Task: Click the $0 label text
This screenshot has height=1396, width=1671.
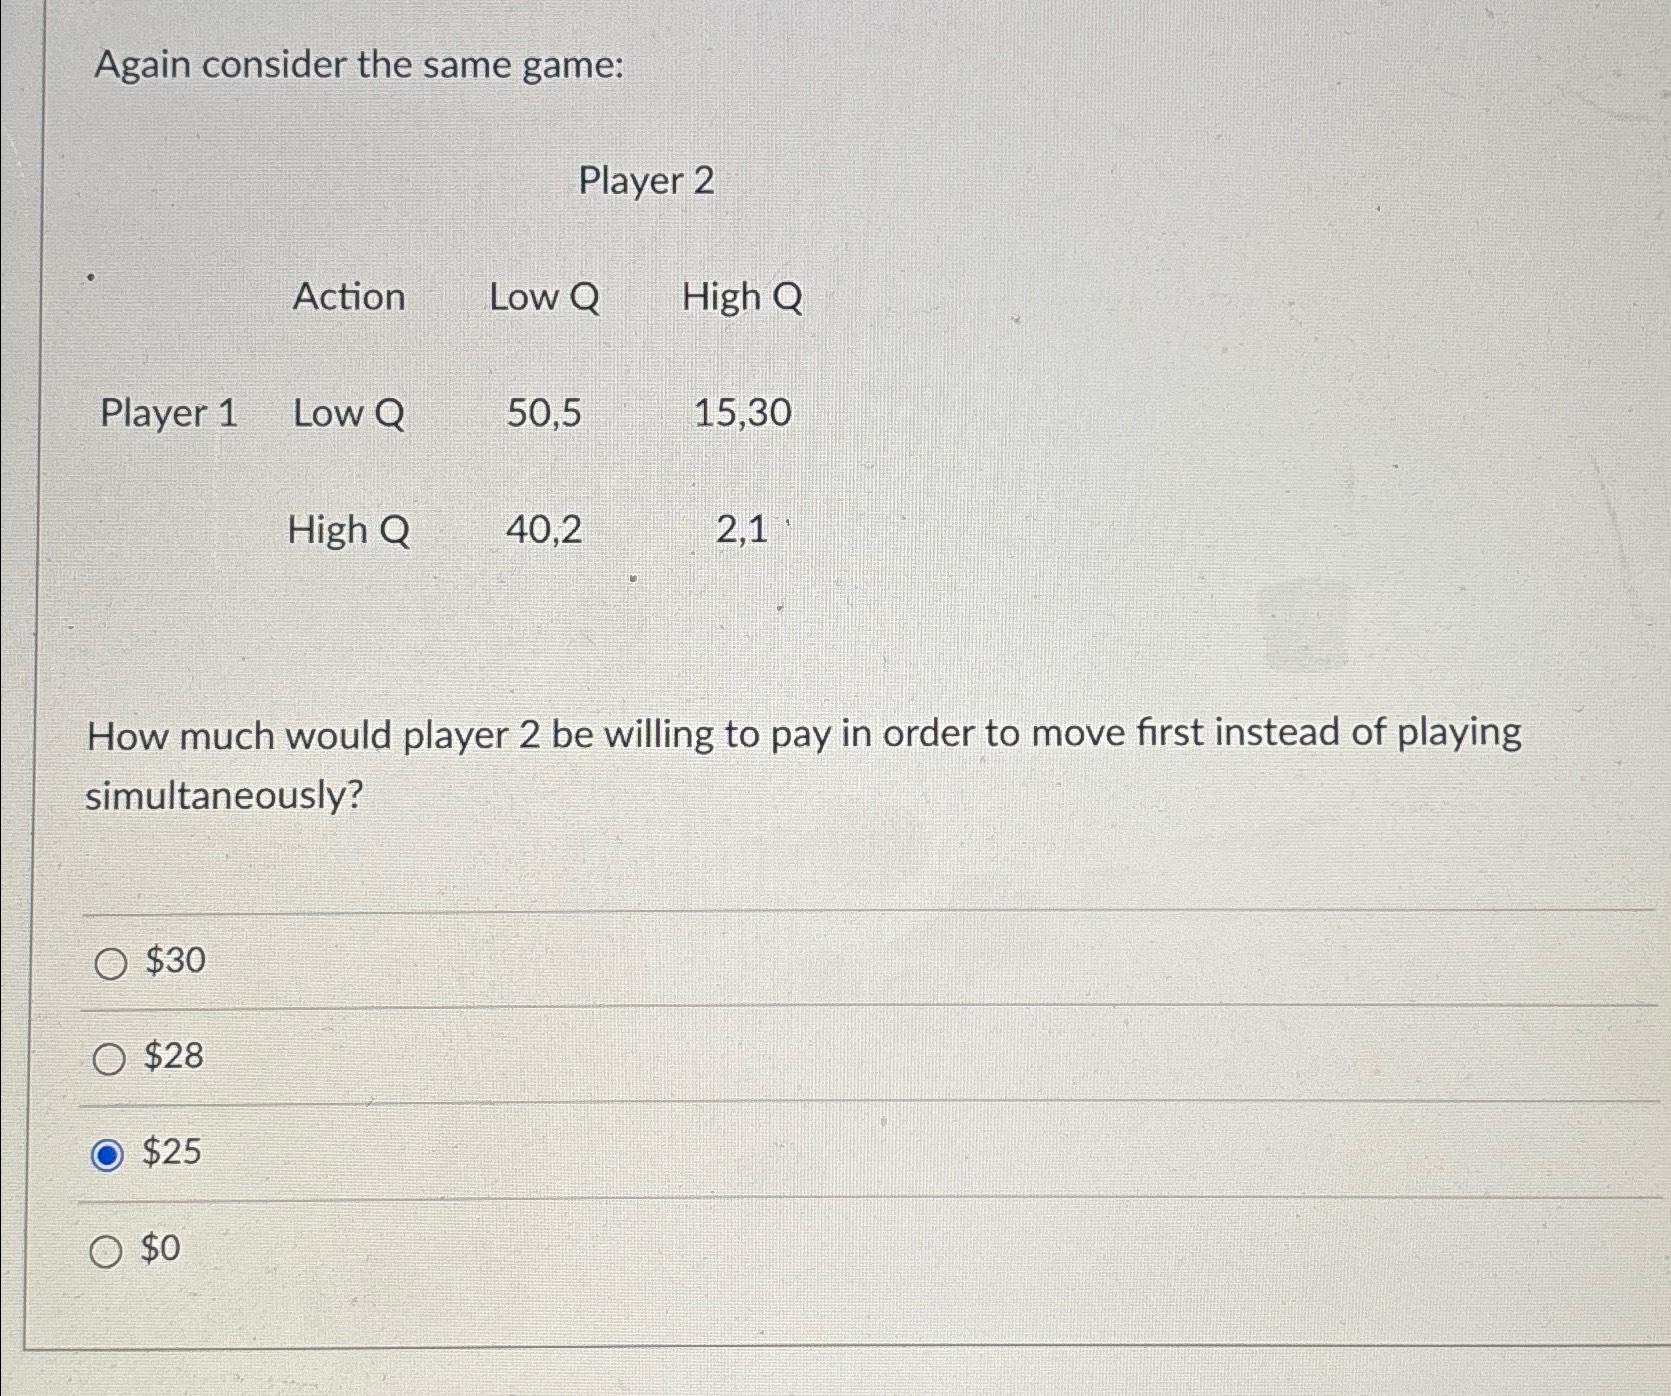Action: (x=160, y=1249)
